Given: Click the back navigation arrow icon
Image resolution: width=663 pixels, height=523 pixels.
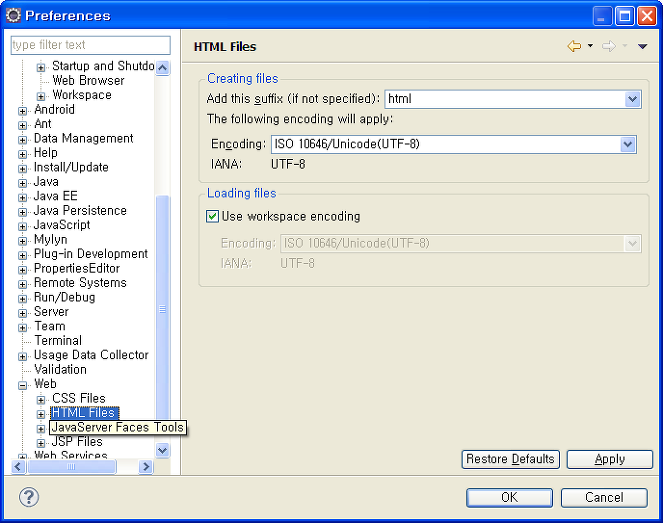Looking at the screenshot, I should tap(574, 46).
